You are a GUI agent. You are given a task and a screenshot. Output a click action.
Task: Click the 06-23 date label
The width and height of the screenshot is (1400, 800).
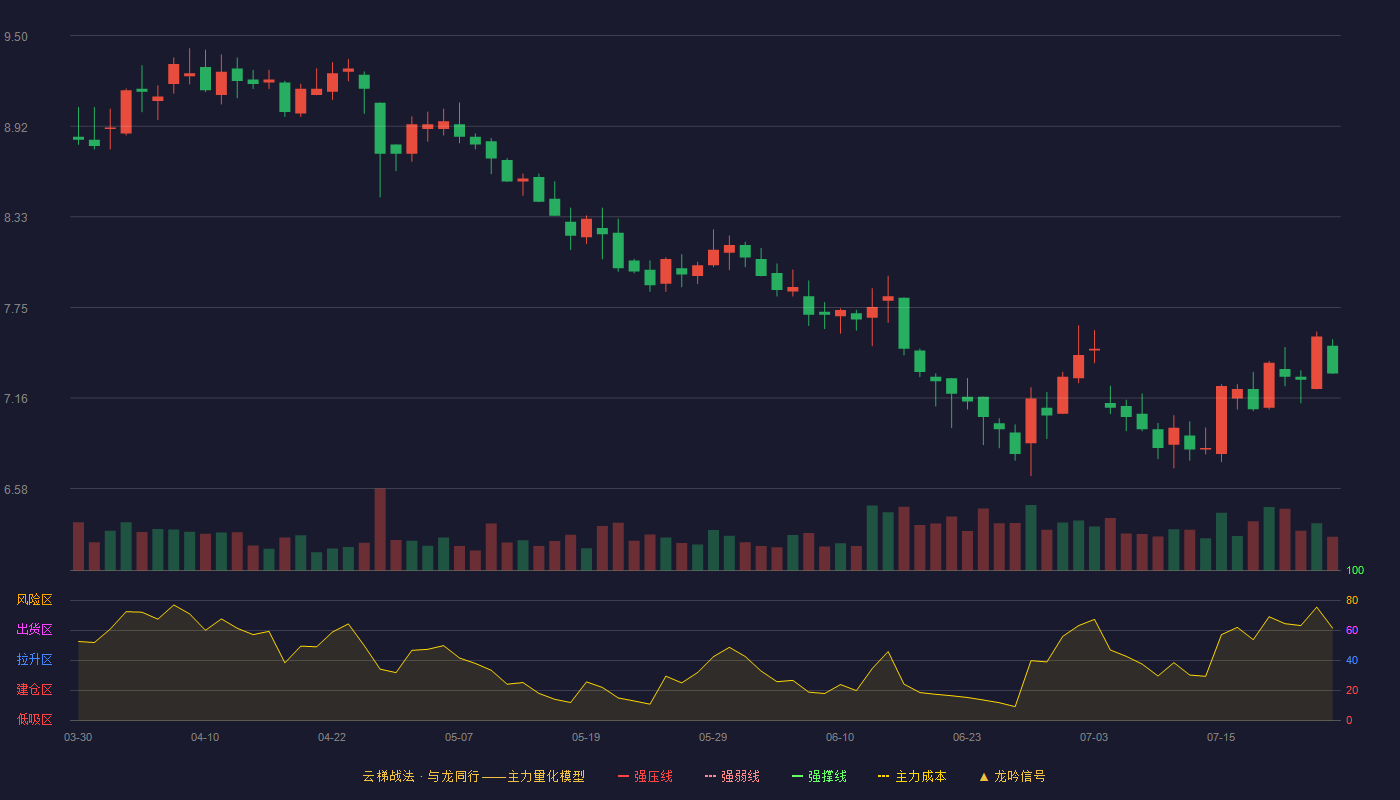pyautogui.click(x=967, y=737)
